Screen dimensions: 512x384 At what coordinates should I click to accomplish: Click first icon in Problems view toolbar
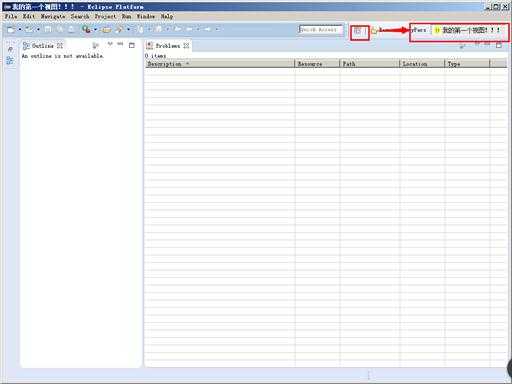[x=462, y=46]
